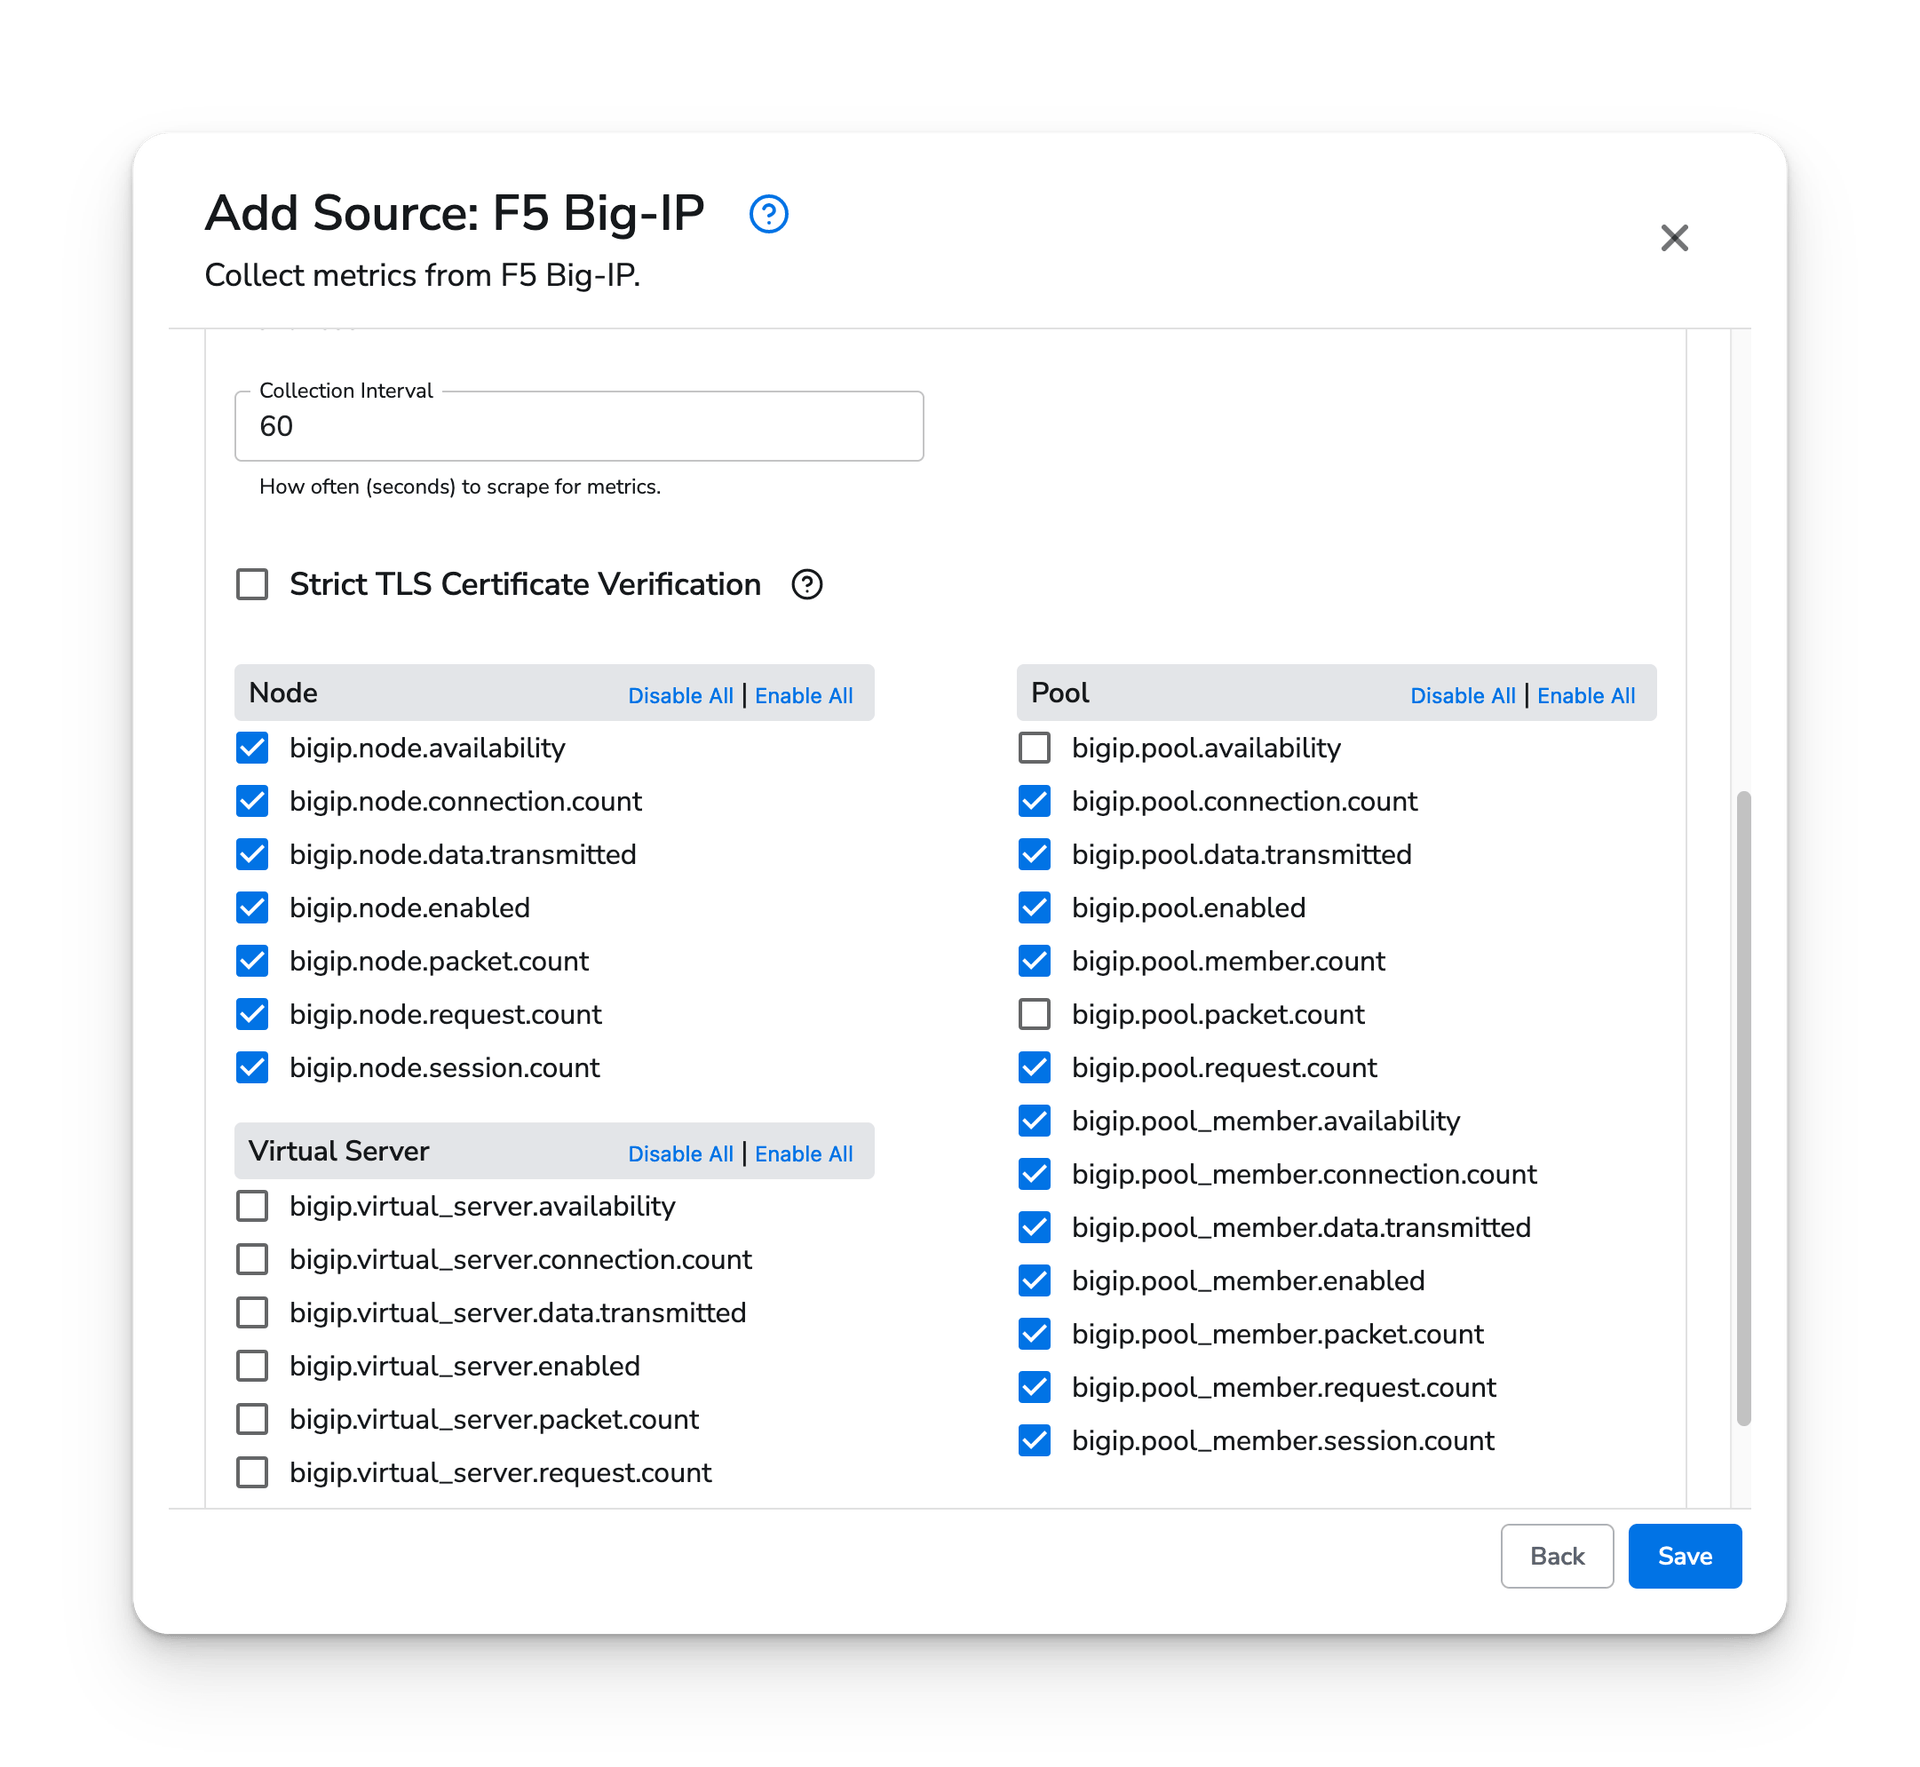Uncheck bigip.node.availability metric
The height and width of the screenshot is (1767, 1920).
tap(252, 748)
